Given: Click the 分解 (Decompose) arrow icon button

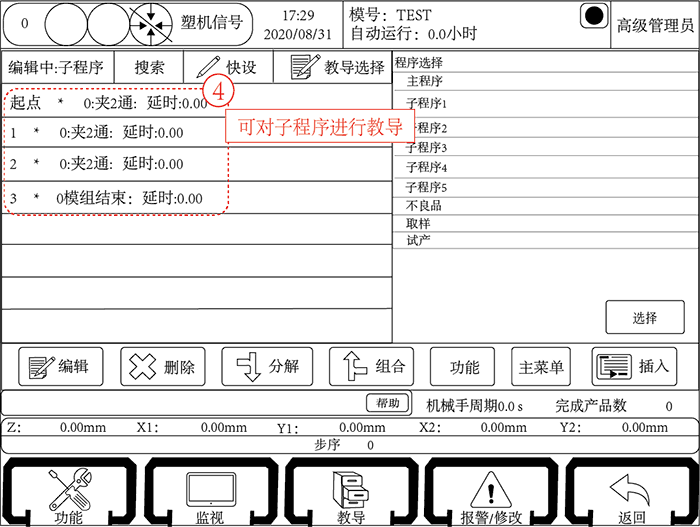Looking at the screenshot, I should pos(267,366).
